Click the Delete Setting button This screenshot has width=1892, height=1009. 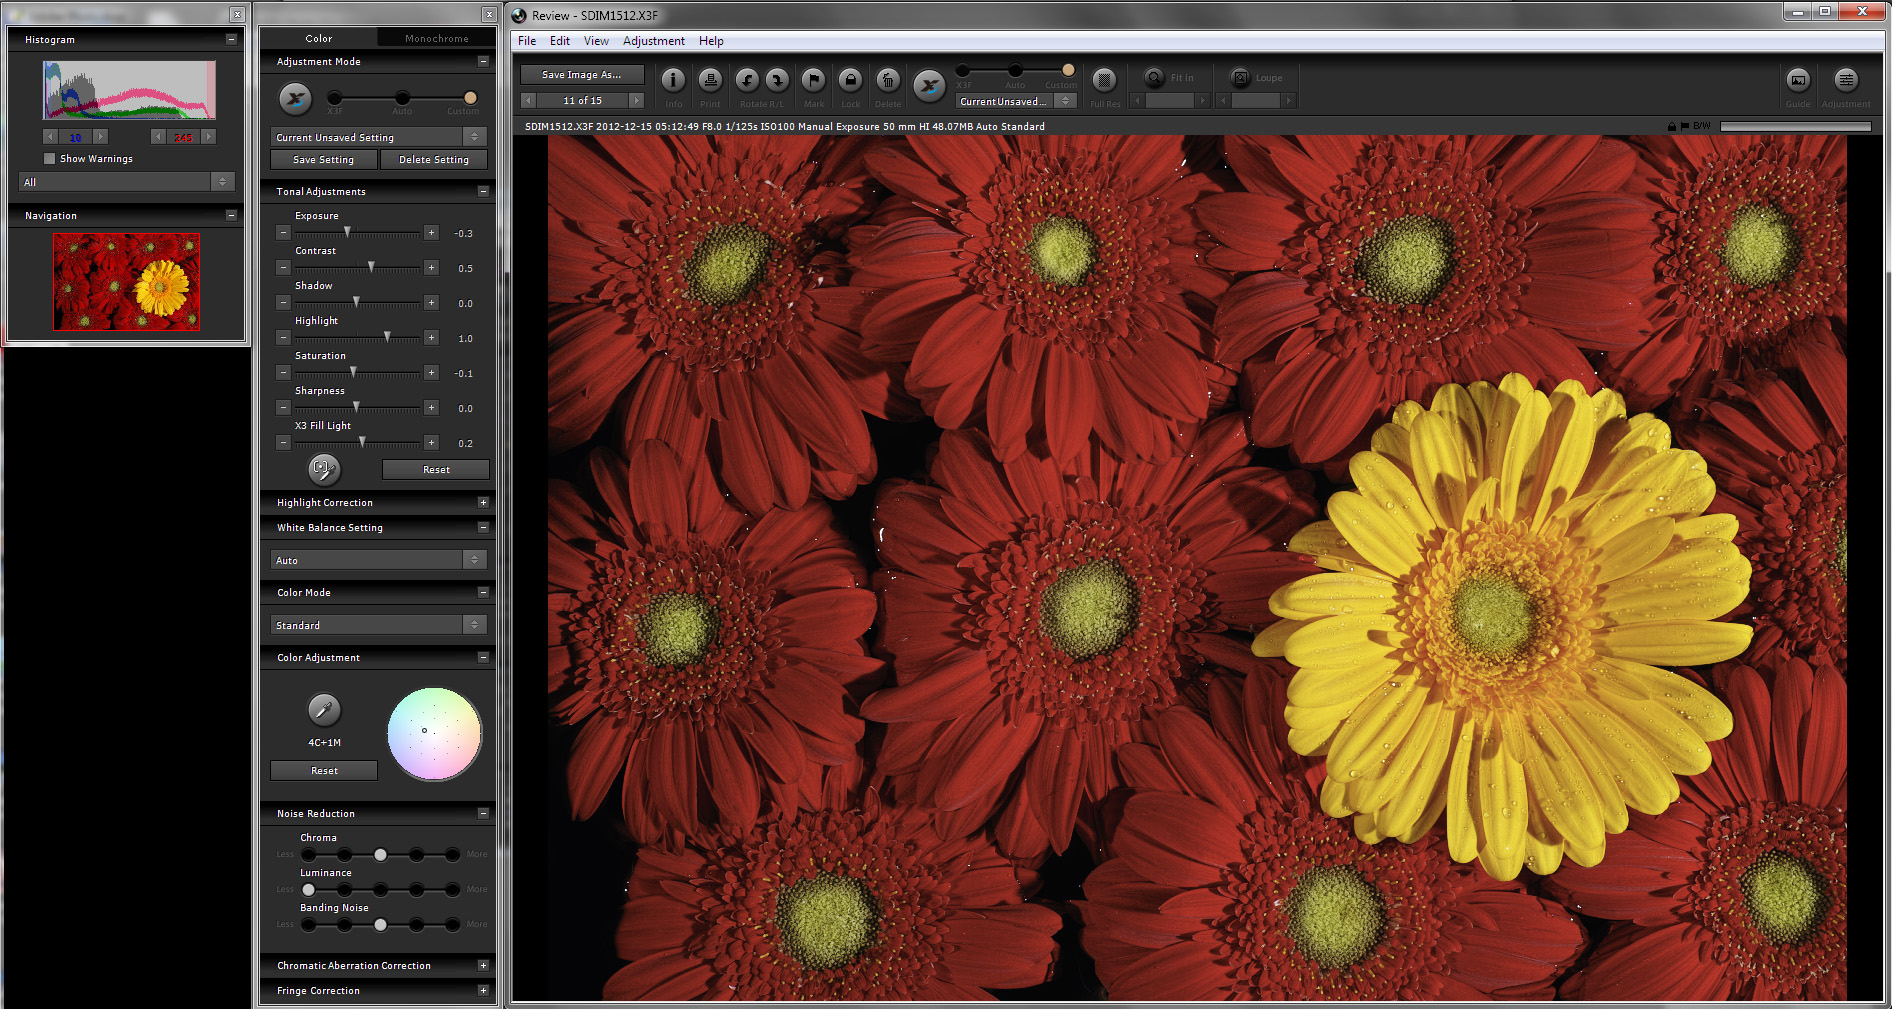click(434, 160)
